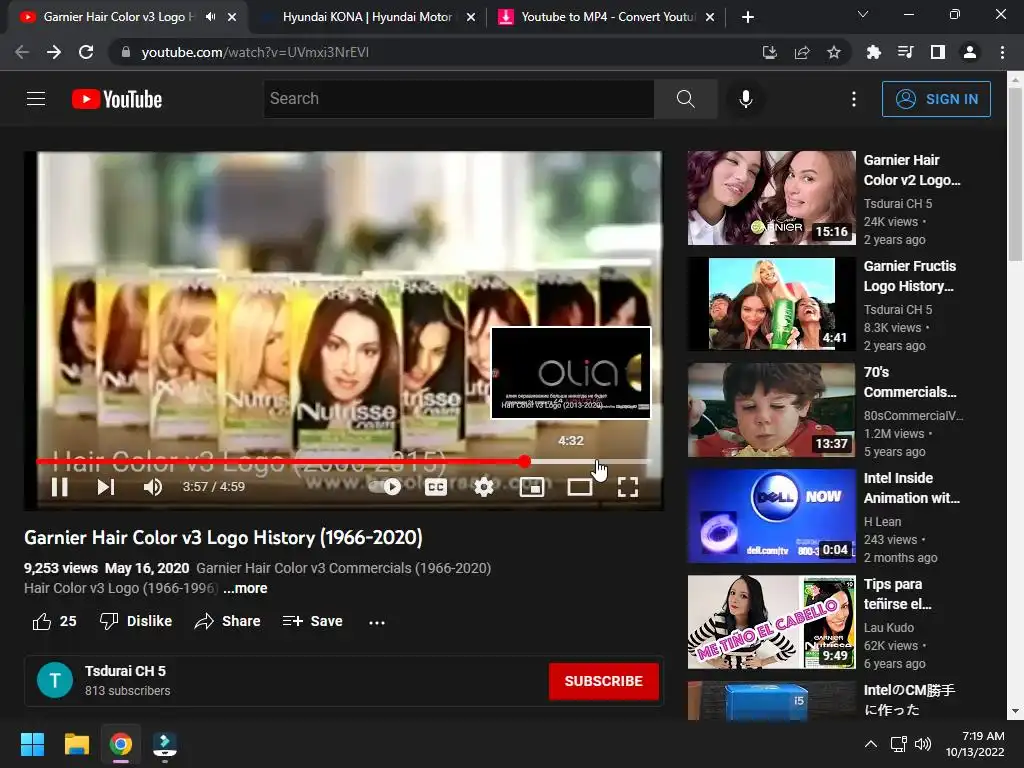
Task: Click the SIGN IN button
Action: (936, 99)
